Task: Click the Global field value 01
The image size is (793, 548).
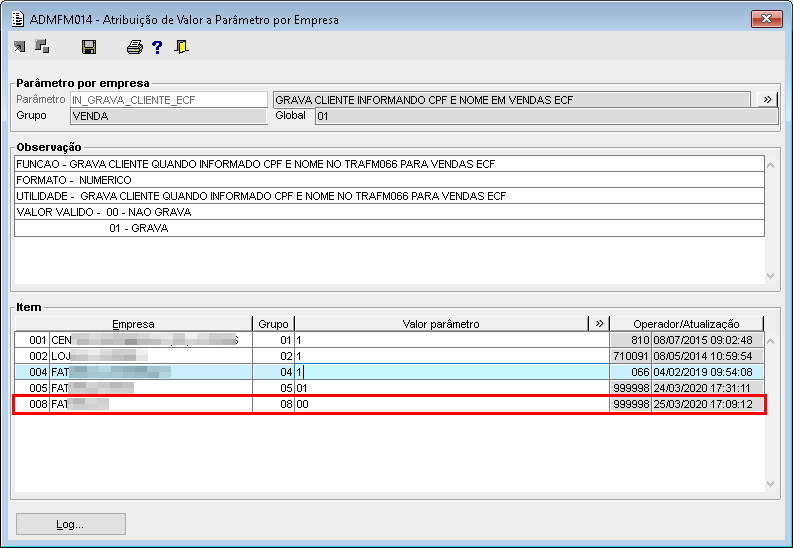Action: pos(546,116)
